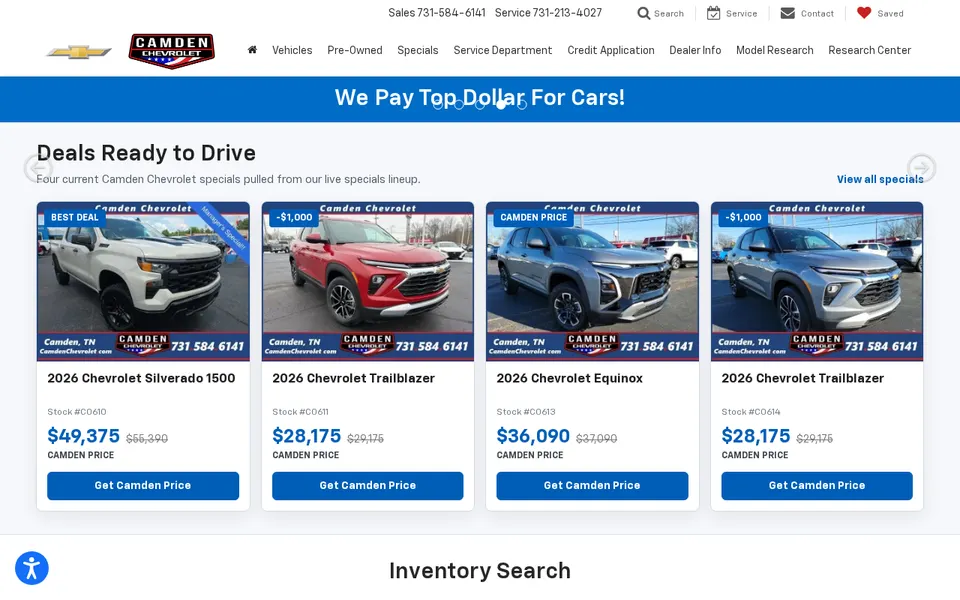The height and width of the screenshot is (600, 960).
Task: Open the Vehicles menu
Action: pos(292,50)
